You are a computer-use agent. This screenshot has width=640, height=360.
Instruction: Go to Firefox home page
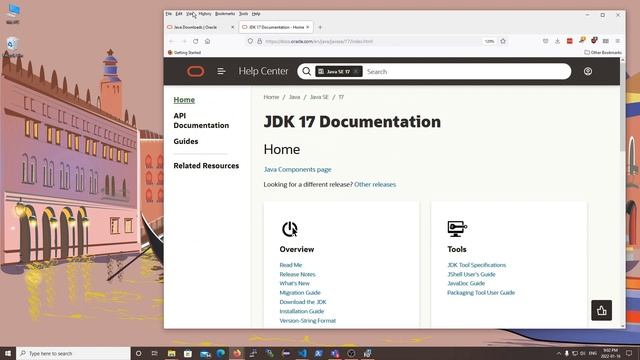(x=207, y=41)
